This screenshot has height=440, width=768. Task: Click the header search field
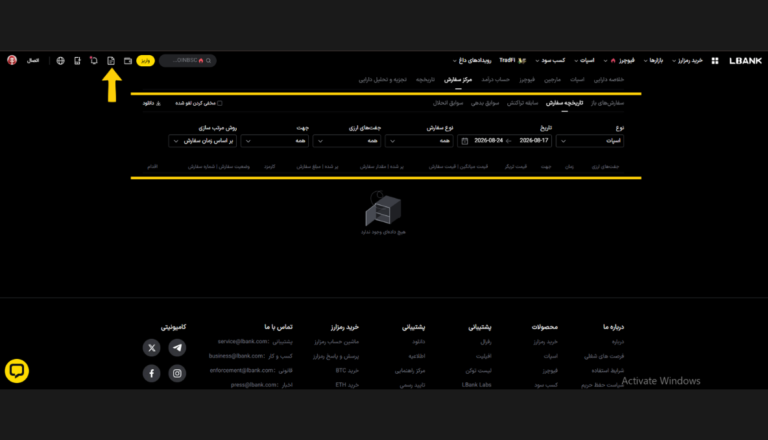[x=188, y=61]
